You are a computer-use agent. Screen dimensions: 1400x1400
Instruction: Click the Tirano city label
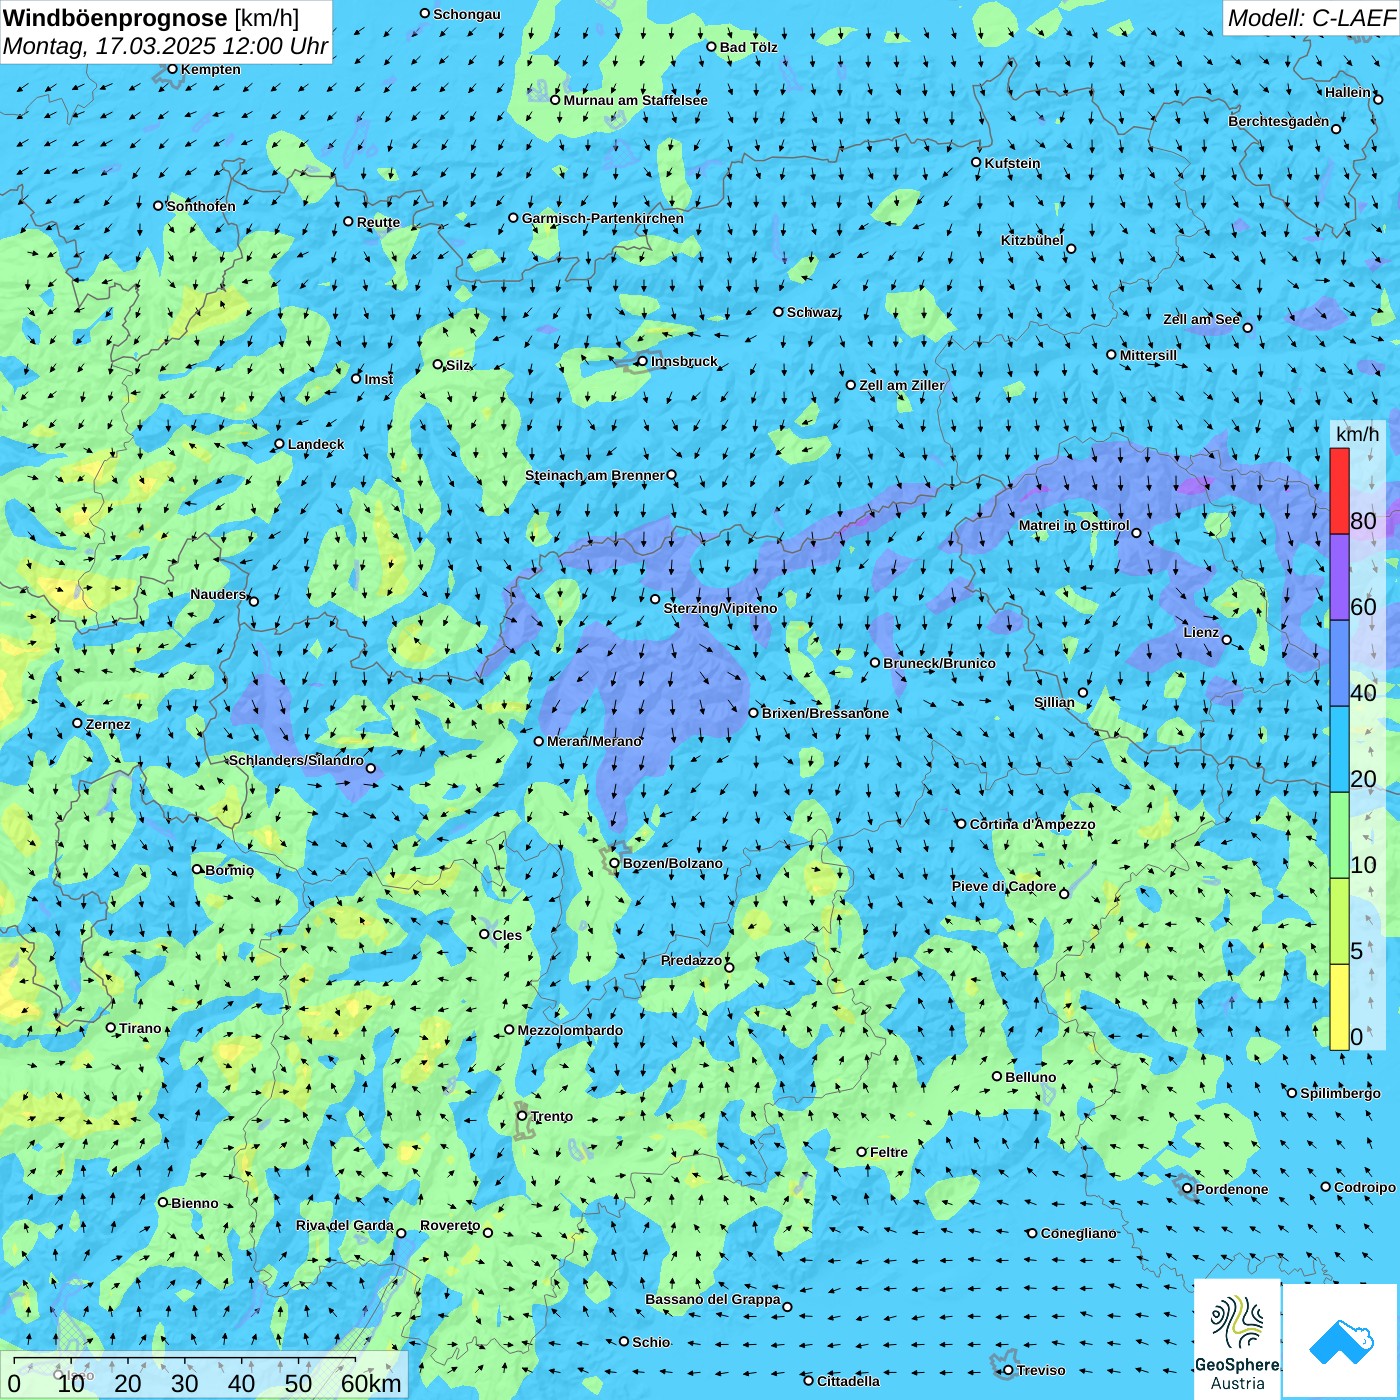coord(140,1028)
